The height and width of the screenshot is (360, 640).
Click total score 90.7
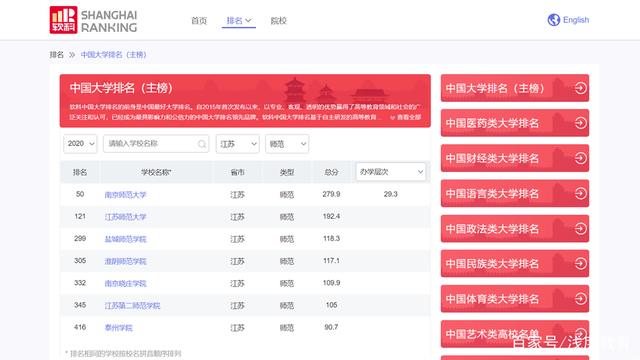click(331, 327)
